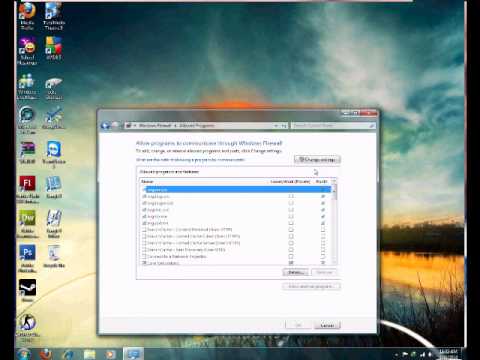Screen dimensions: 480x360
Task: Launch Firefox from the taskbar
Action: [46, 354]
